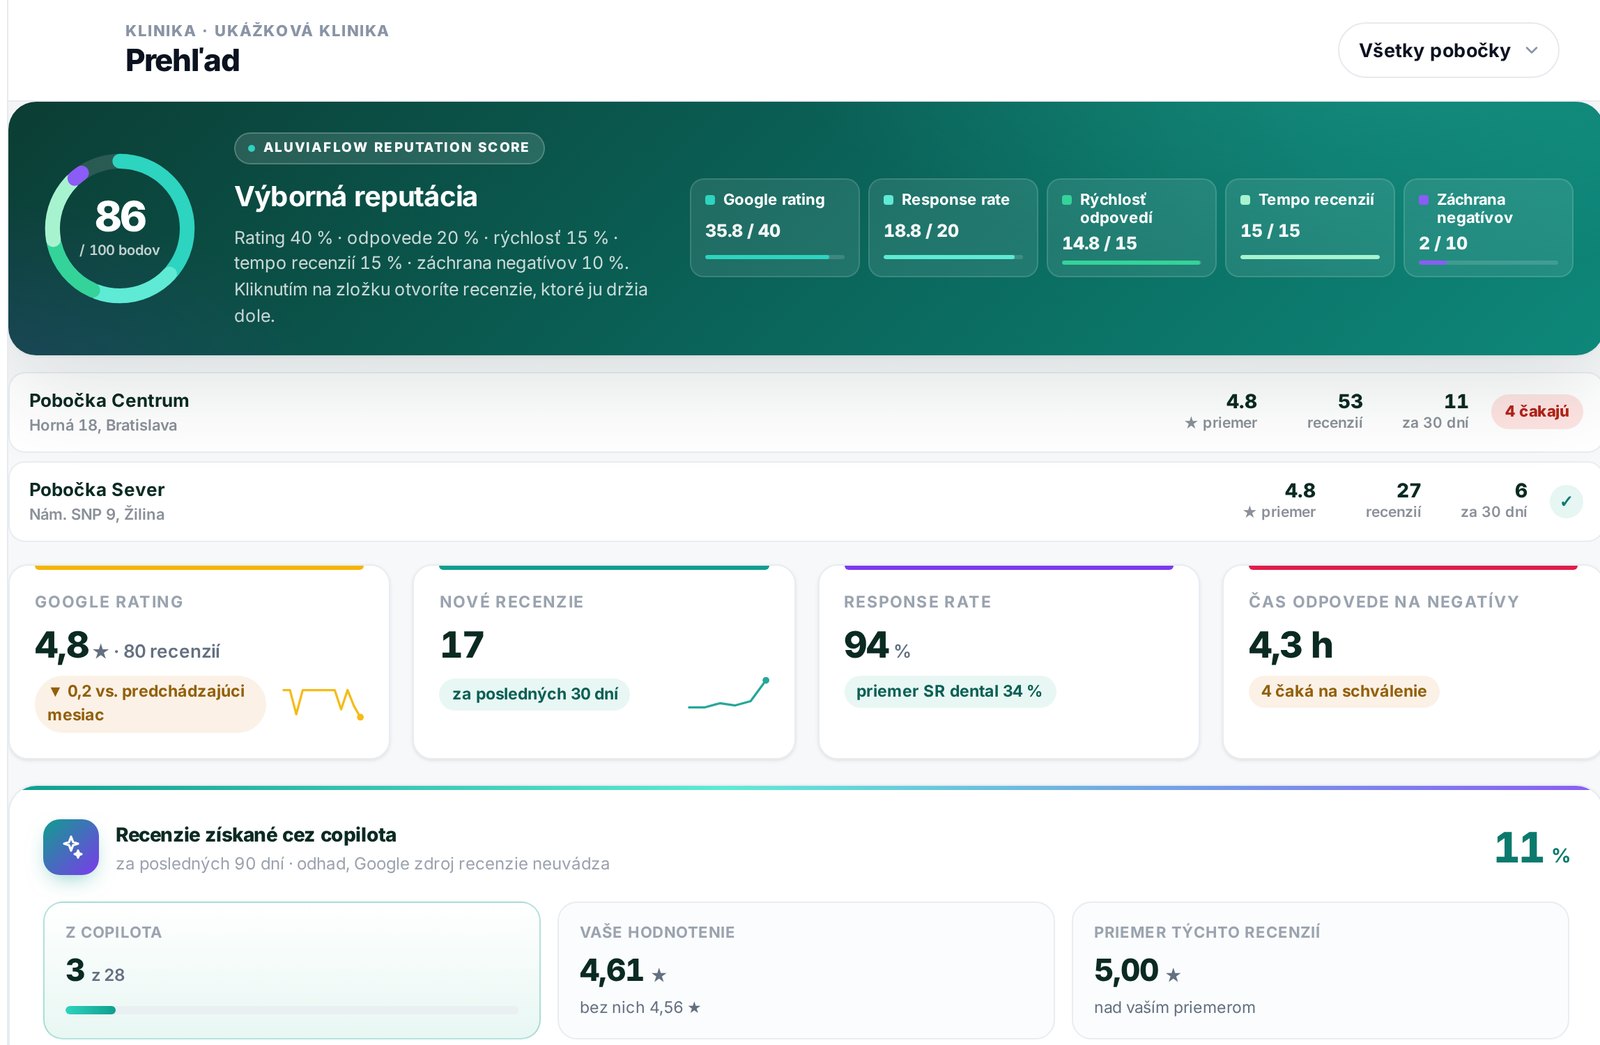This screenshot has width=1600, height=1045.
Task: Click the 86 reputation score ring
Action: [x=120, y=228]
